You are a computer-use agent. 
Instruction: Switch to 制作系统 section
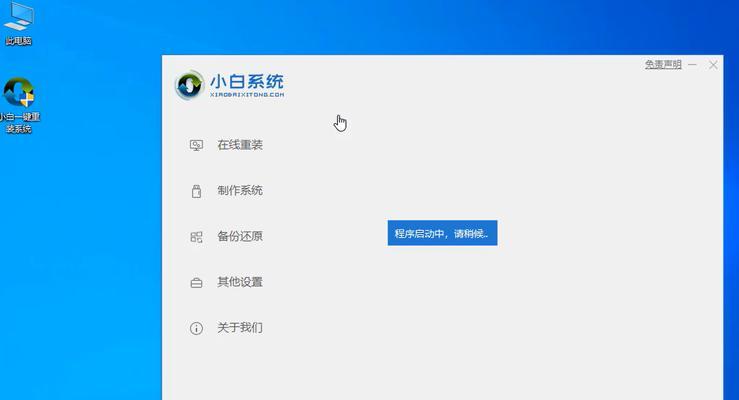click(240, 190)
